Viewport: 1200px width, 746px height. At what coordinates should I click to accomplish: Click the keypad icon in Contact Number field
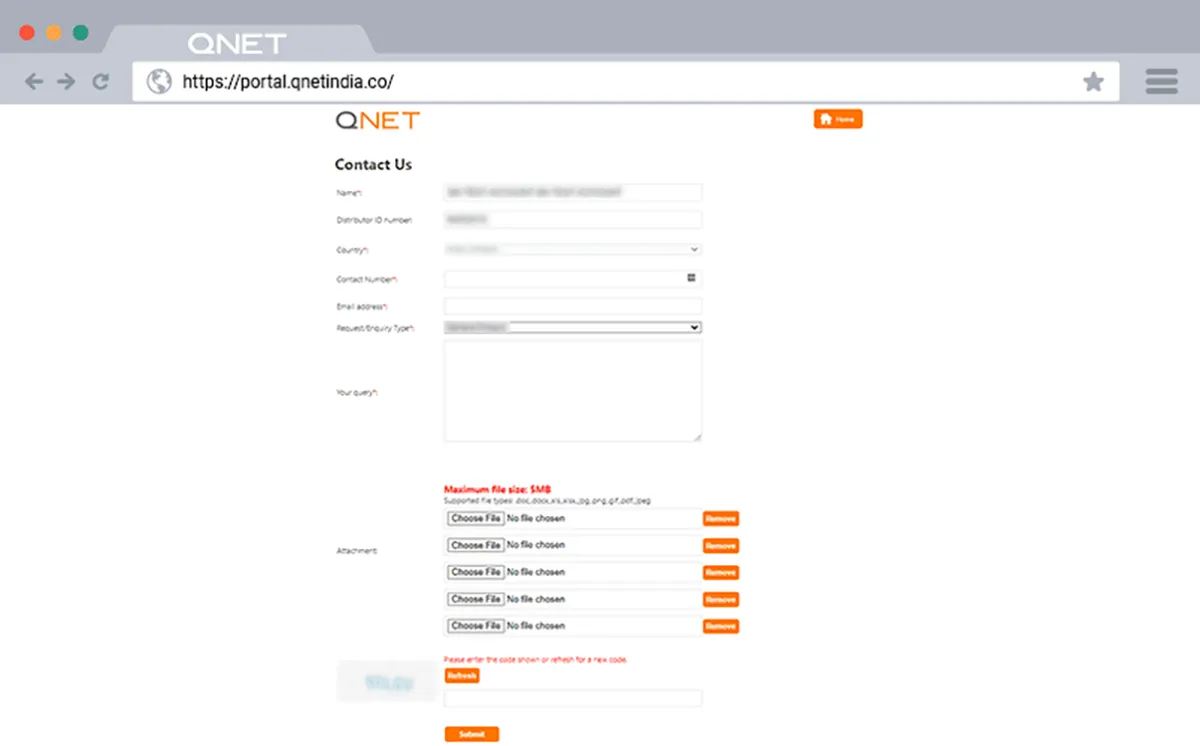click(x=690, y=278)
